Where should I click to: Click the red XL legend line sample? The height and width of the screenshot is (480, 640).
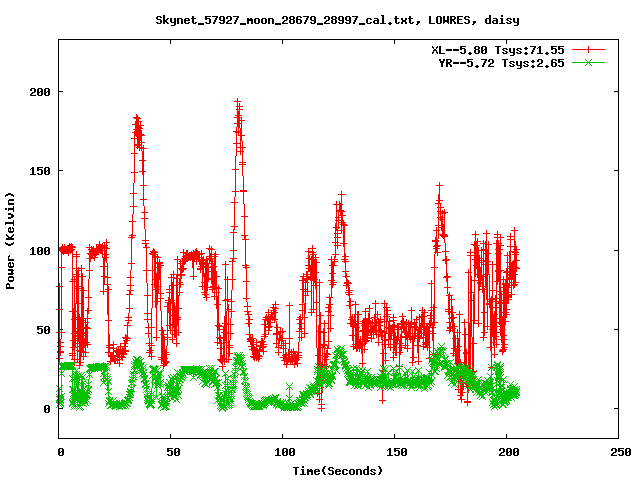pos(589,49)
